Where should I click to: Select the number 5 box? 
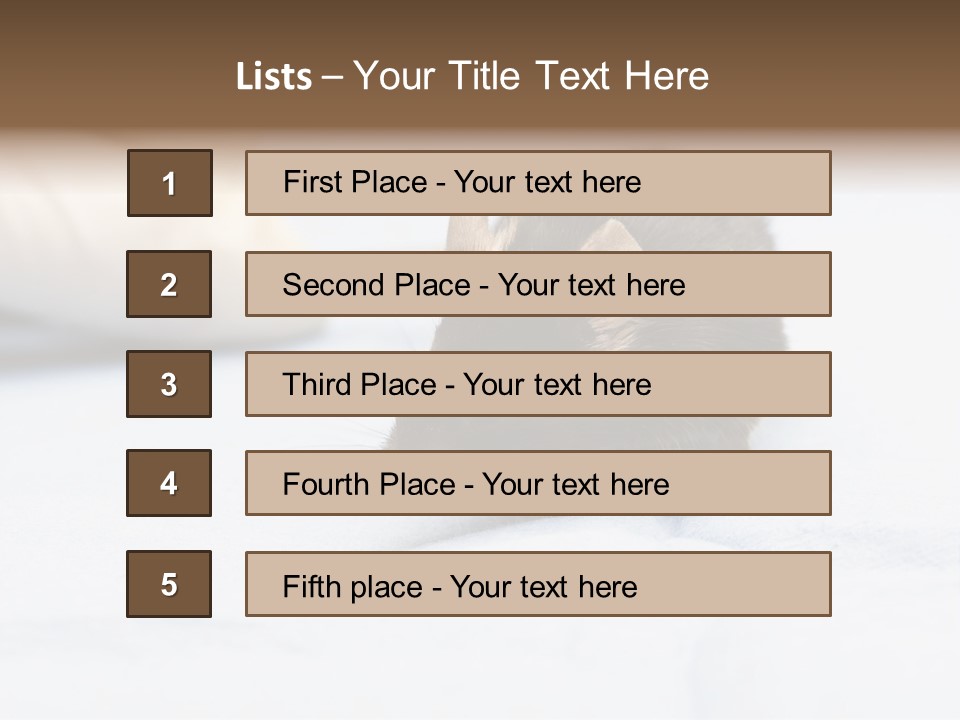169,584
